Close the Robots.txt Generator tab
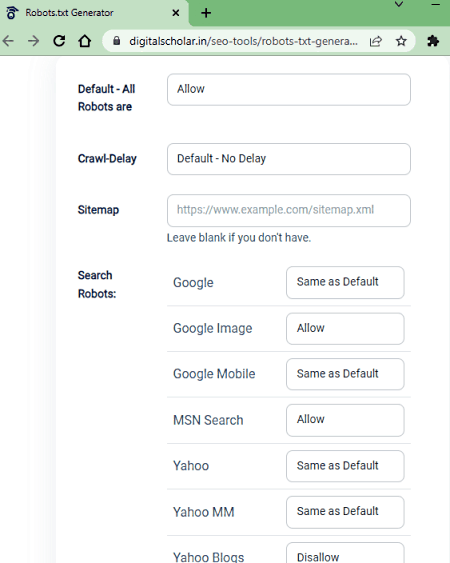The width and height of the screenshot is (450, 563). 176,13
